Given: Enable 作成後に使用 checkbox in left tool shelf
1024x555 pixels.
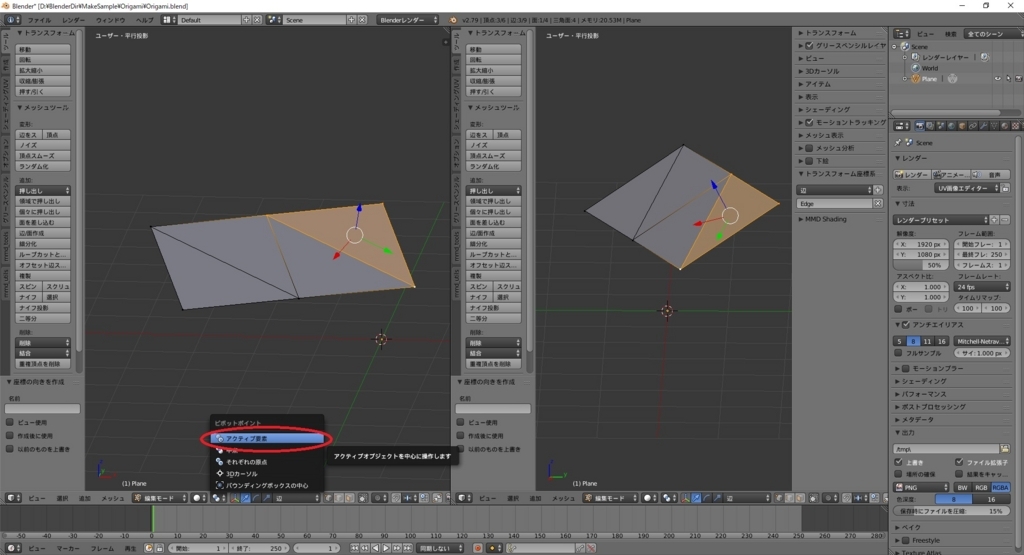Looking at the screenshot, I should pos(10,436).
